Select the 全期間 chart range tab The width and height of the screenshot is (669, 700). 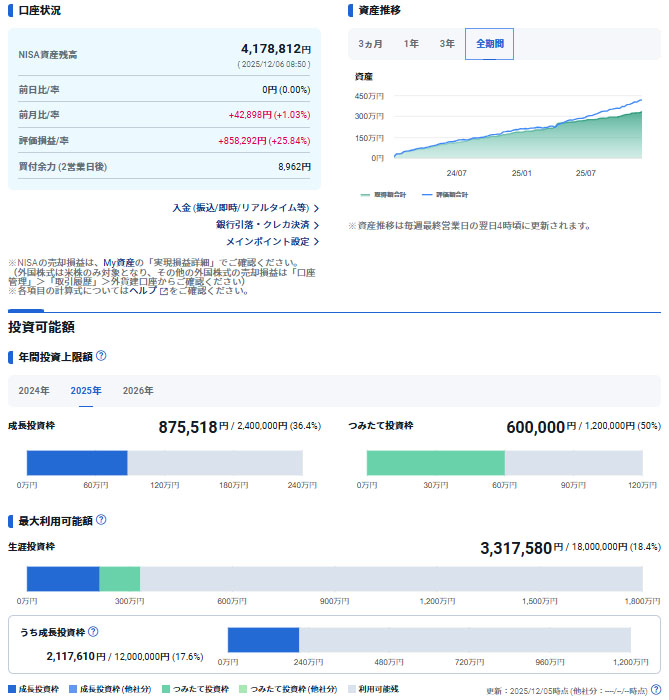tap(490, 44)
